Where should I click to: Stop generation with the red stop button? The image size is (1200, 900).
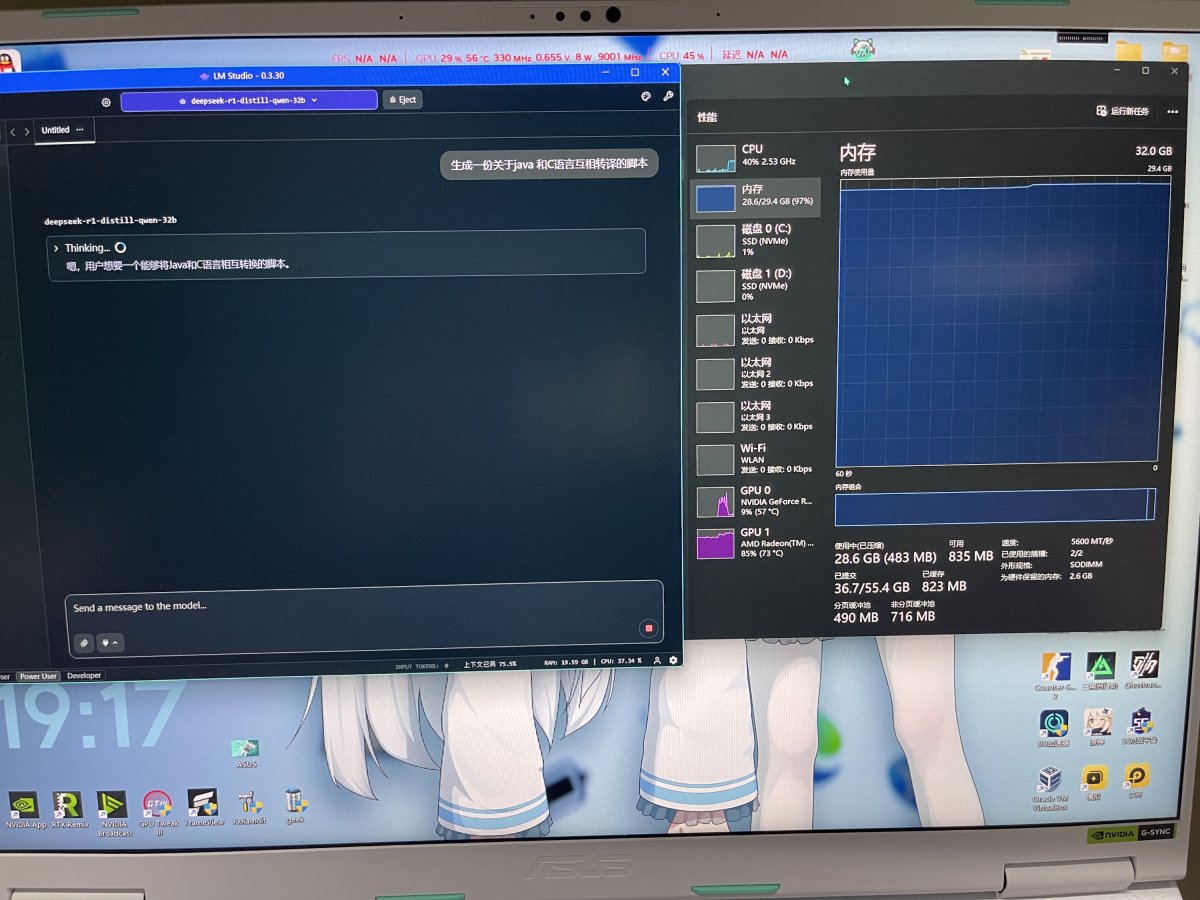648,628
